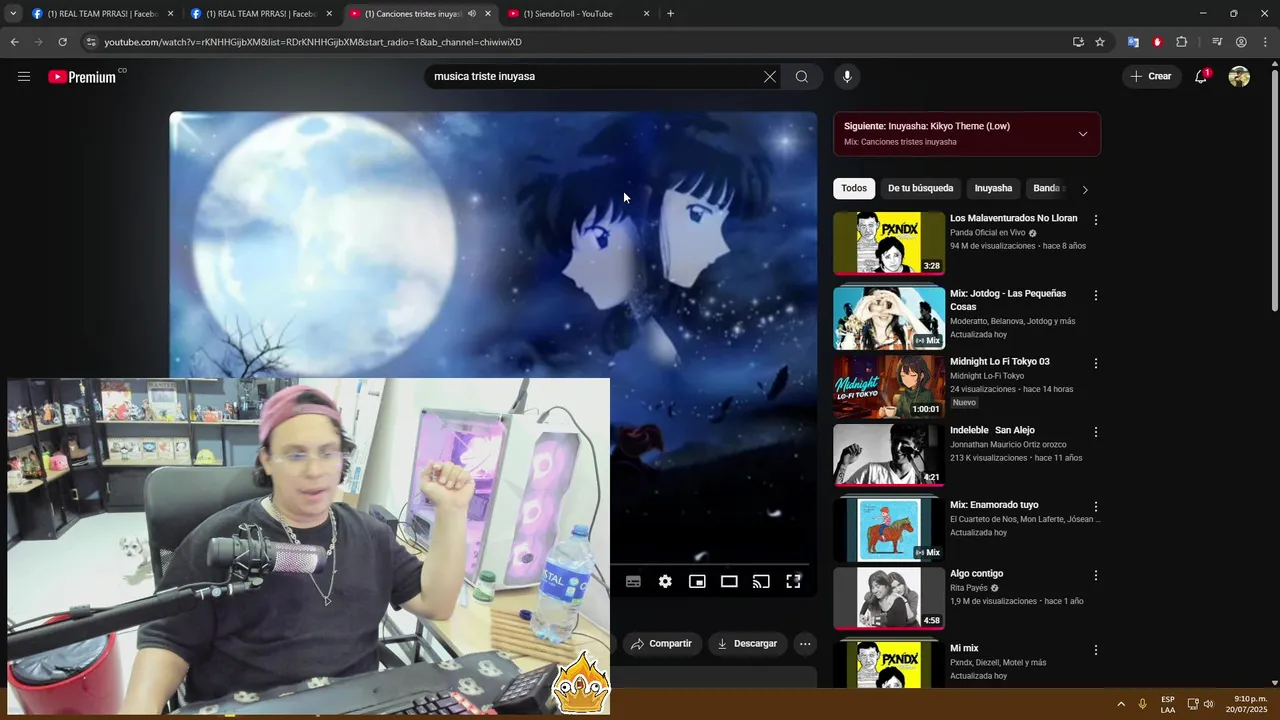Image resolution: width=1280 pixels, height=720 pixels.
Task: Mute tab audio on Canciones tristes tab
Action: (x=472, y=14)
